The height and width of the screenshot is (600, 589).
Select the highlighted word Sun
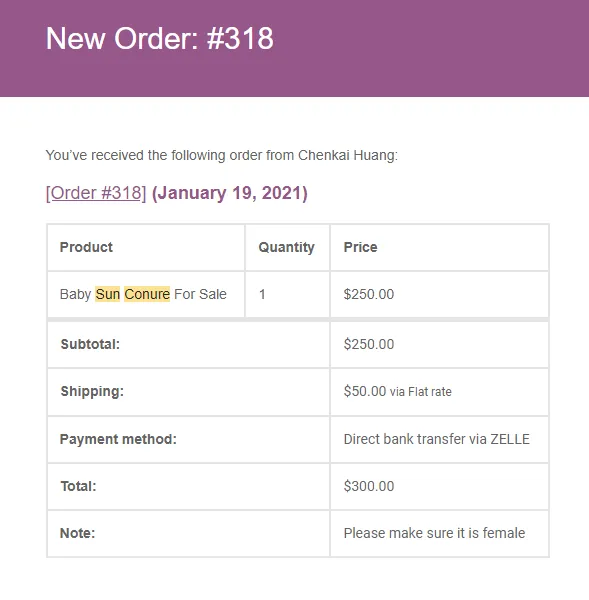click(x=108, y=294)
